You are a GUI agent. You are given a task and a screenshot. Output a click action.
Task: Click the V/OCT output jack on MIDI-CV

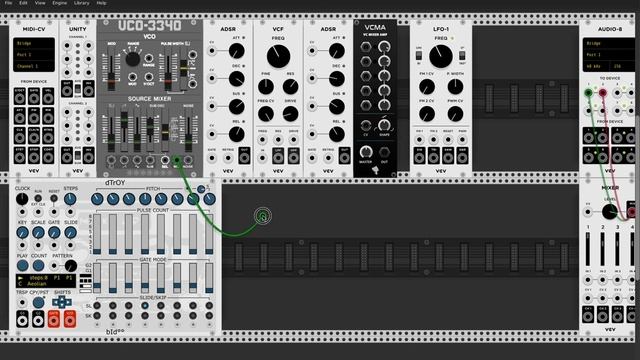point(20,98)
